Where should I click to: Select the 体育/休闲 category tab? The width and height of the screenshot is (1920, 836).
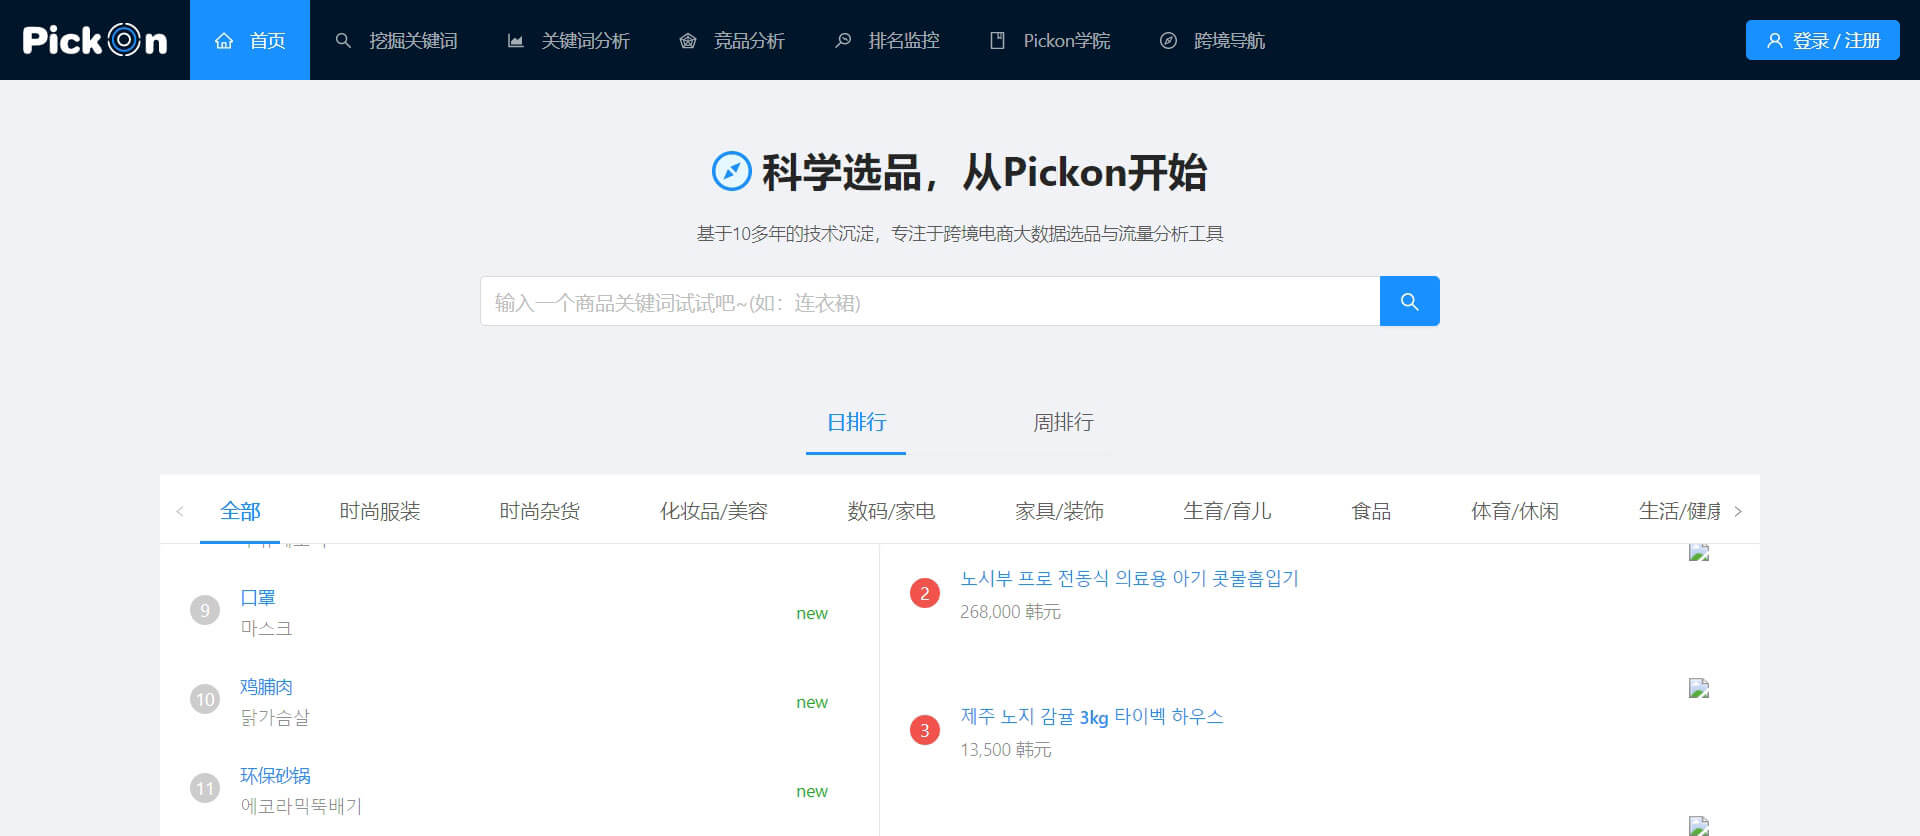1515,511
